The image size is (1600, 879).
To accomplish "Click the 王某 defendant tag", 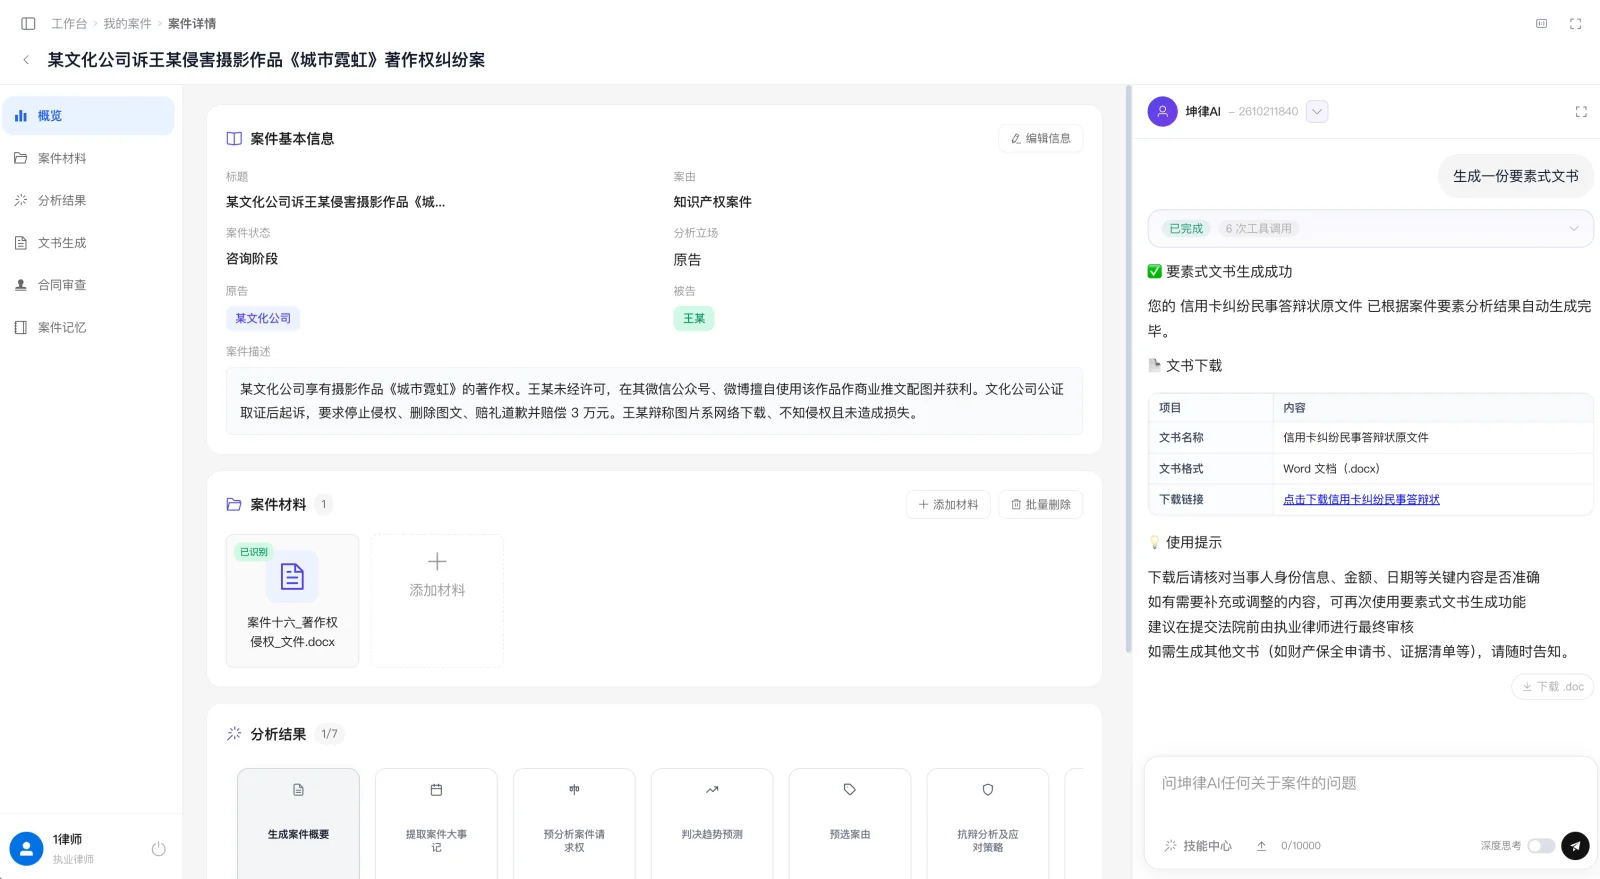I will tap(694, 319).
